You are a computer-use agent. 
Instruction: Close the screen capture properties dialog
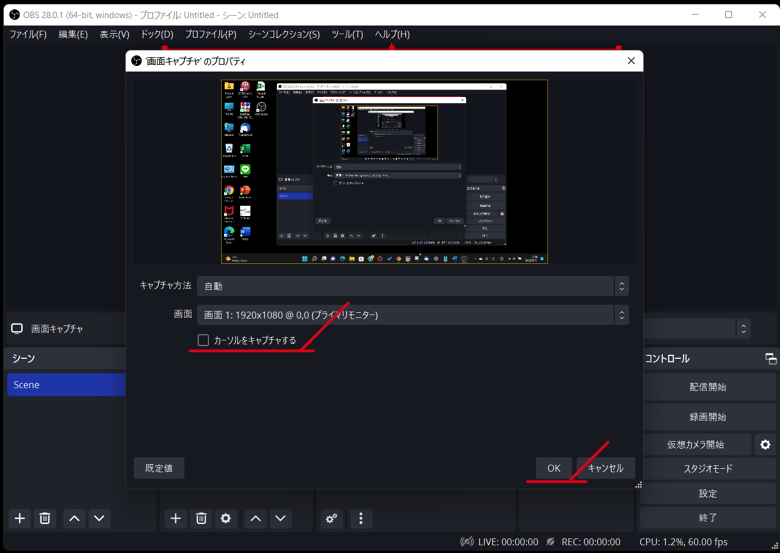(x=631, y=61)
